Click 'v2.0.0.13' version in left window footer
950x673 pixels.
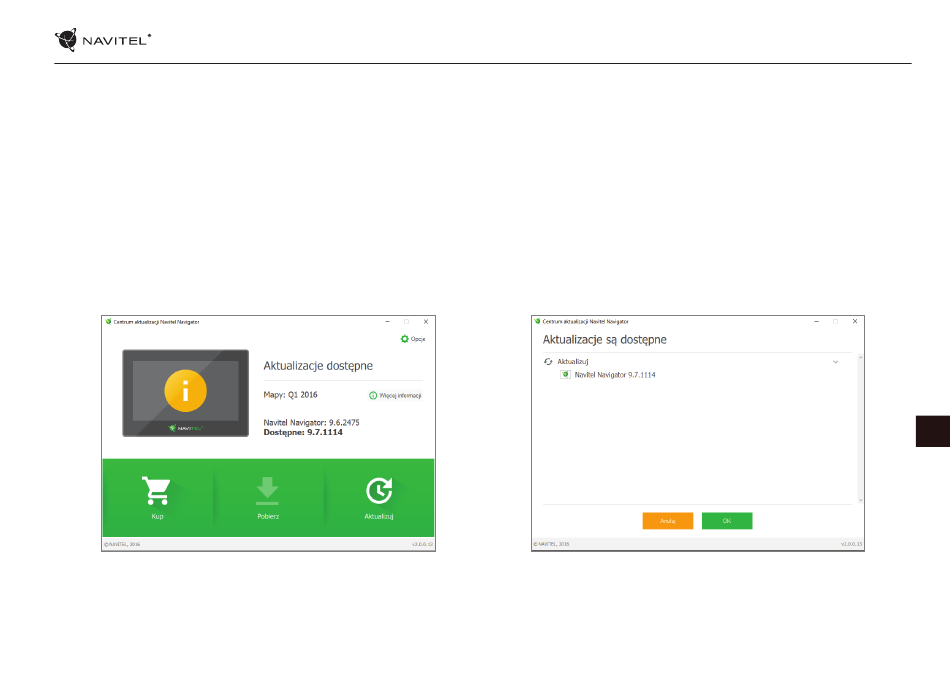click(422, 545)
